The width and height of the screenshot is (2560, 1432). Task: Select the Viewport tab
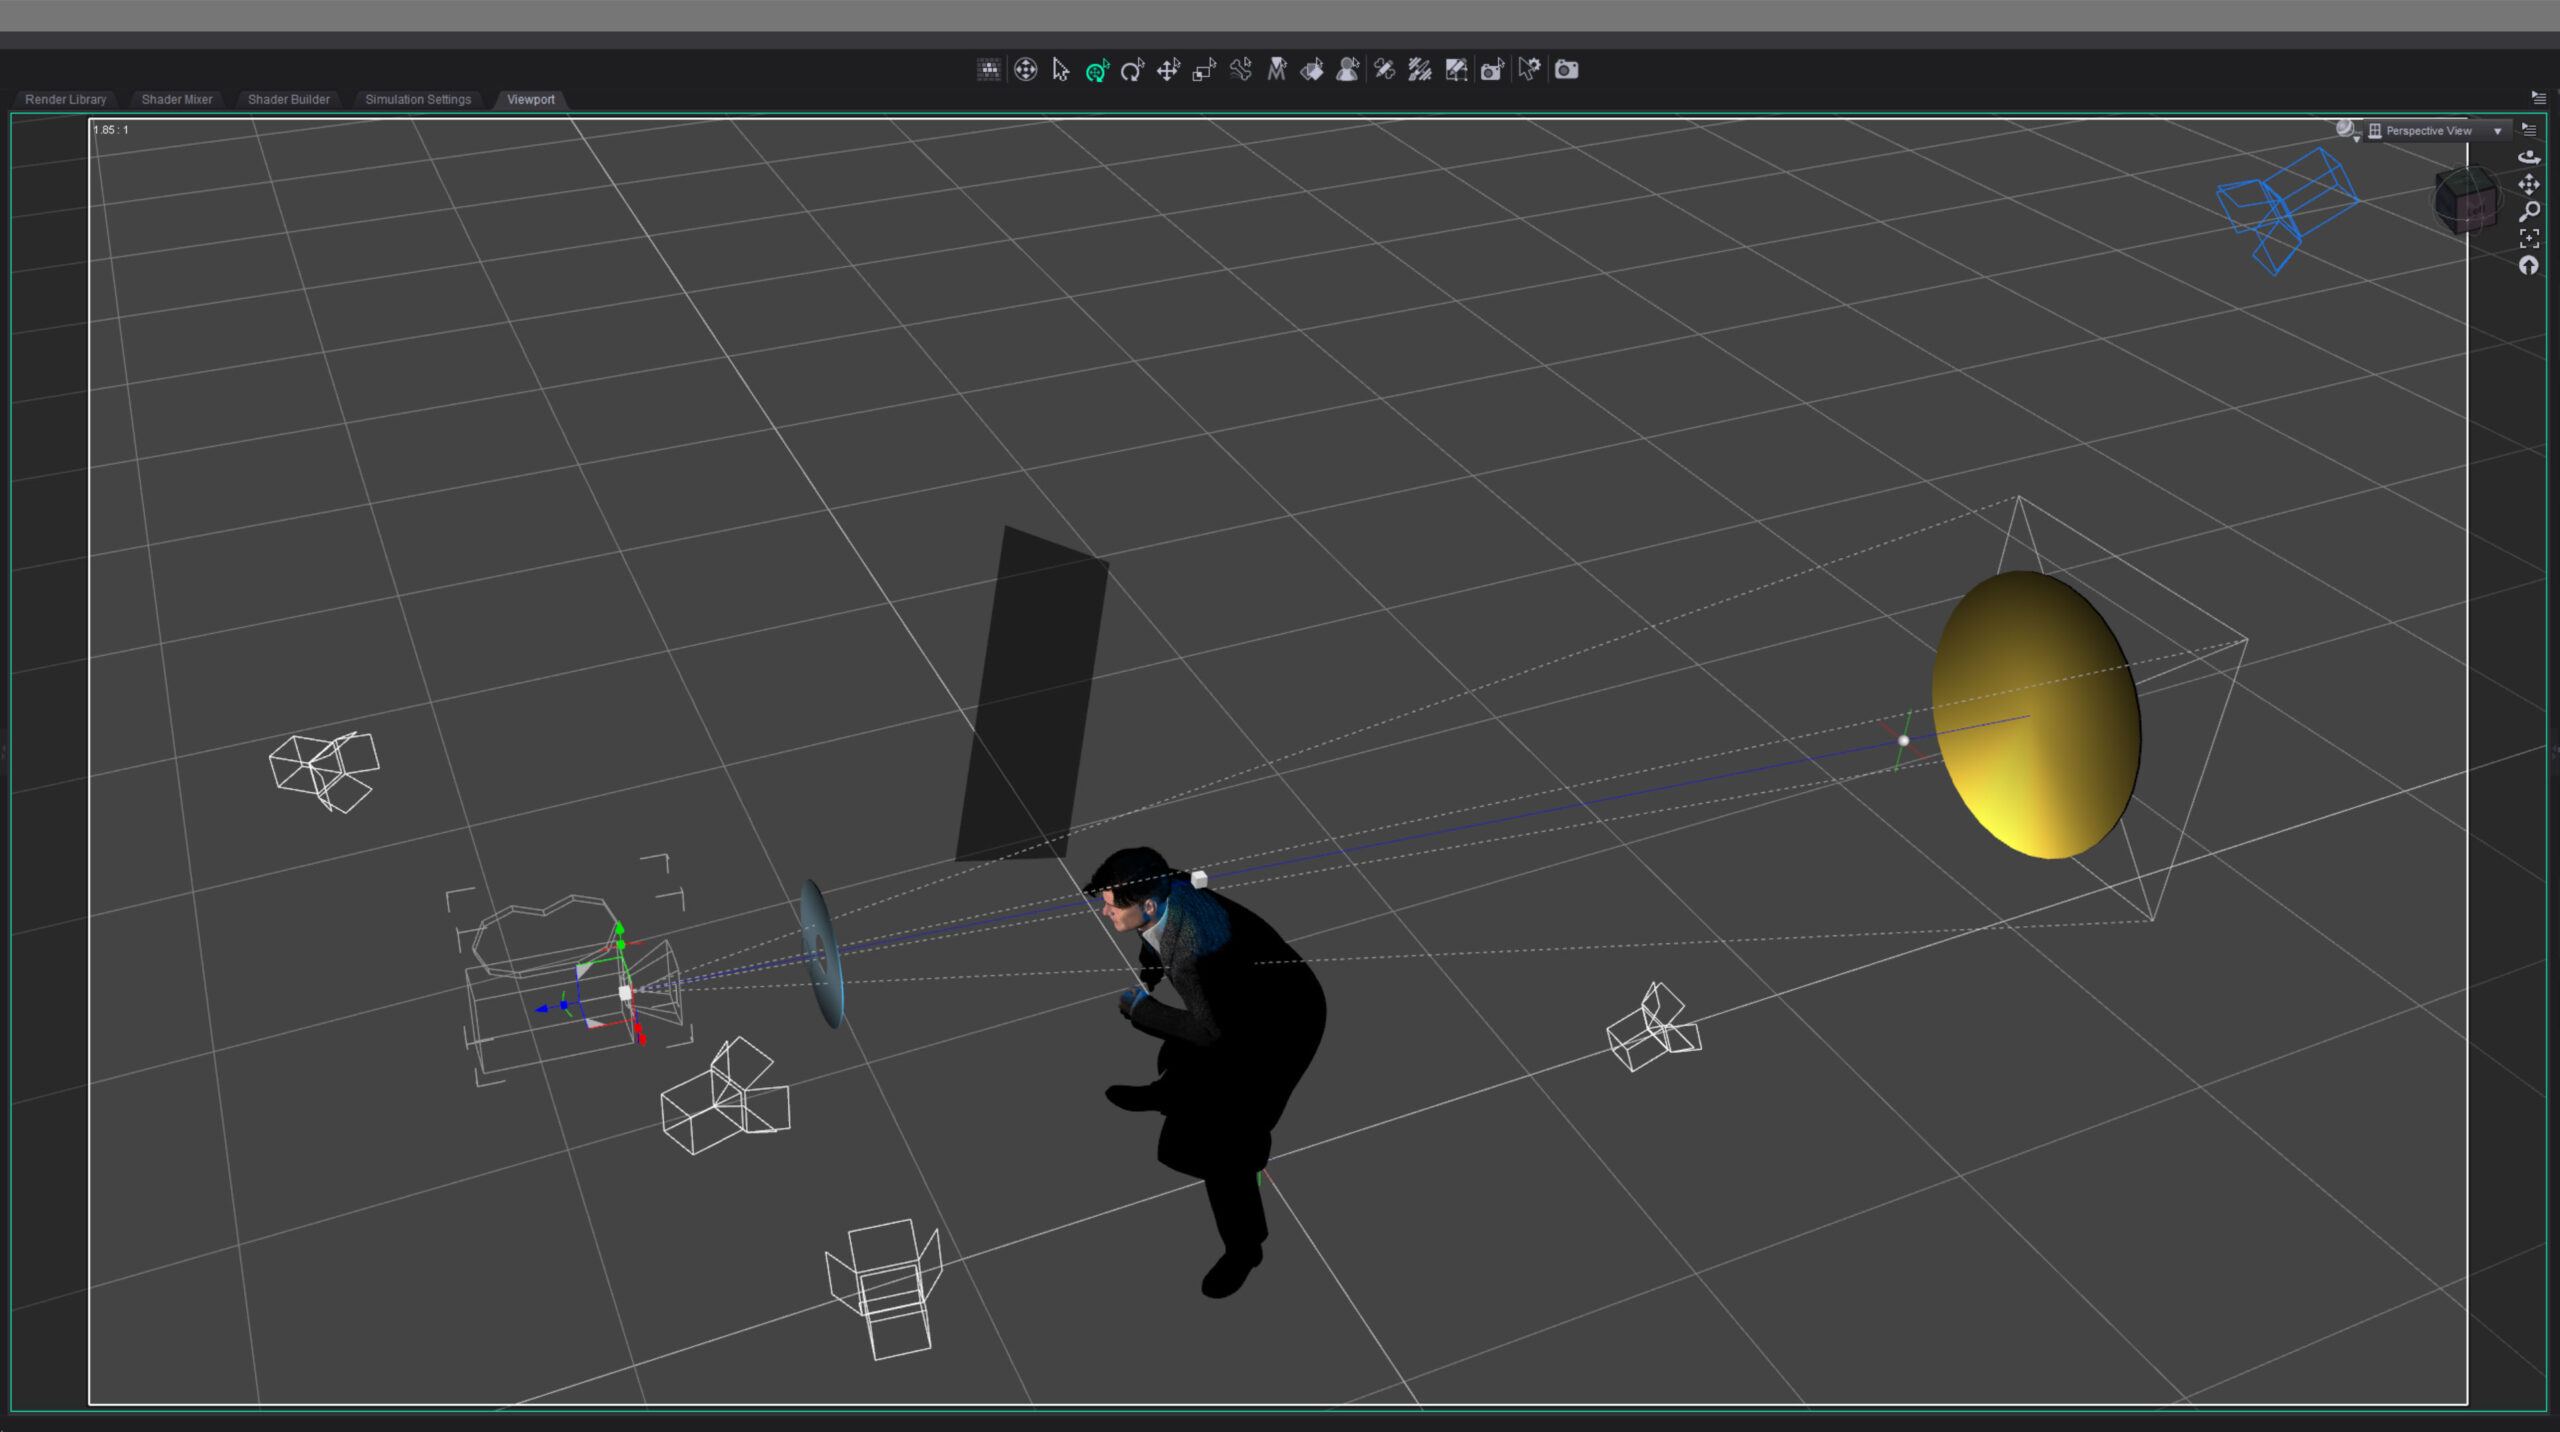pyautogui.click(x=531, y=100)
